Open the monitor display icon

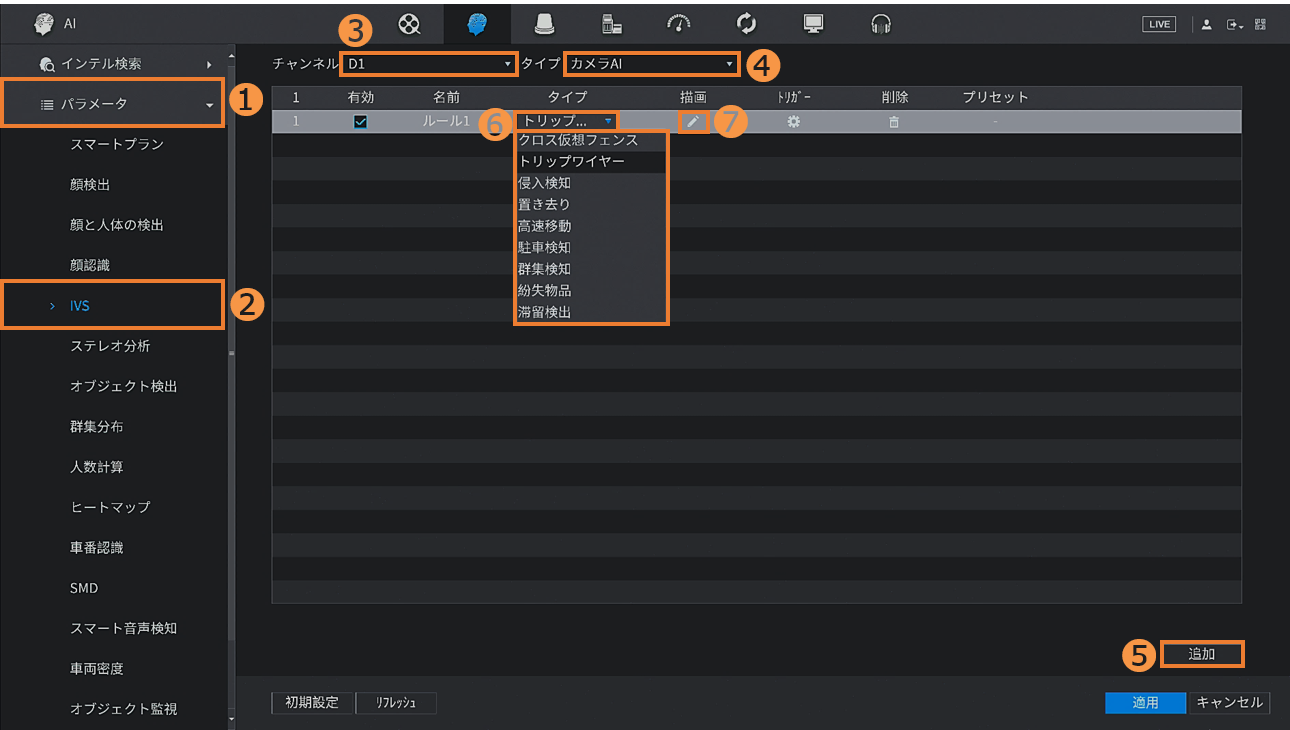click(x=815, y=24)
